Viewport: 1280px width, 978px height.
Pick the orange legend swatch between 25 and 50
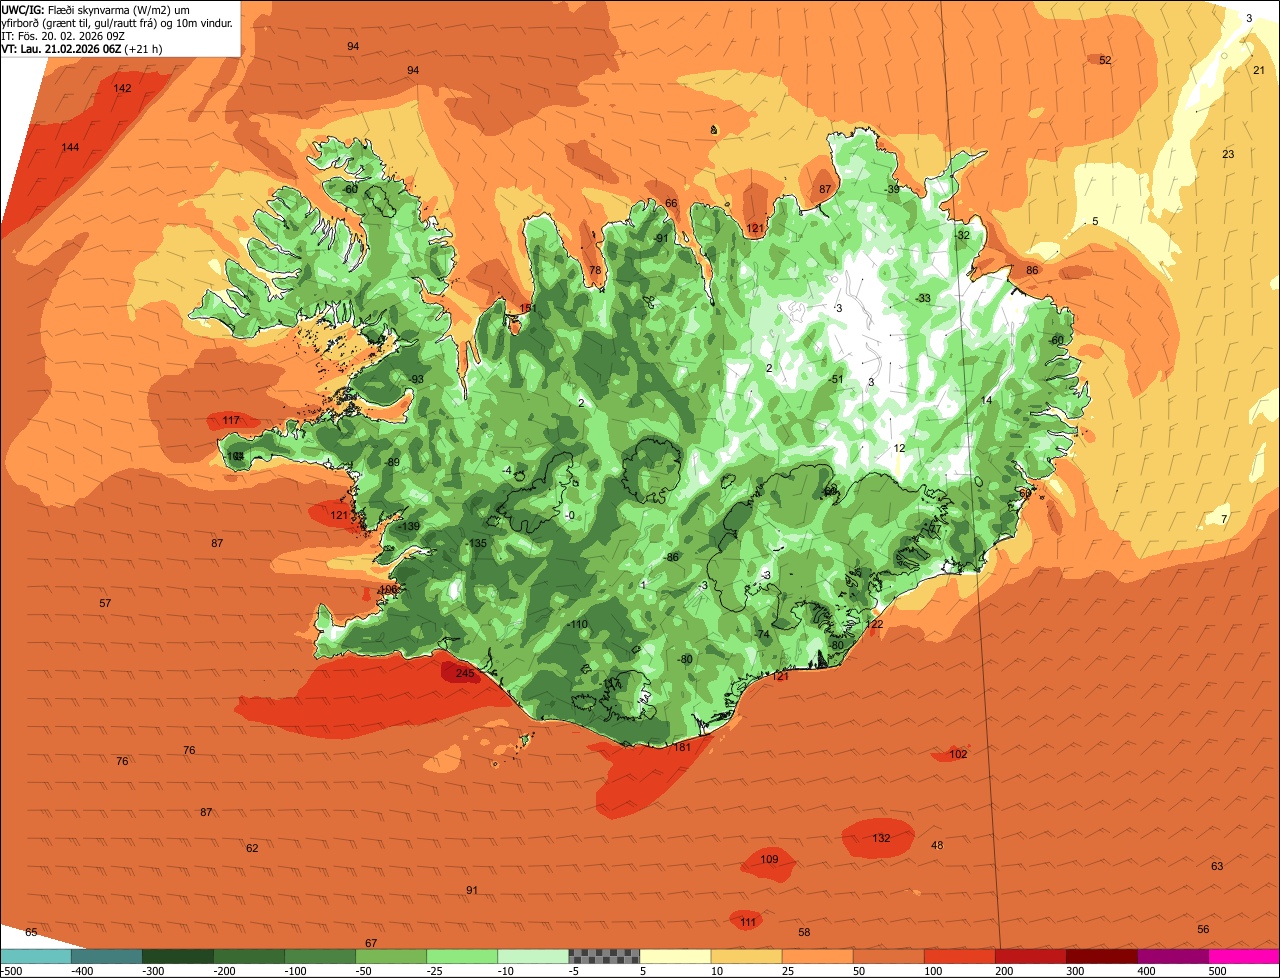pos(817,956)
